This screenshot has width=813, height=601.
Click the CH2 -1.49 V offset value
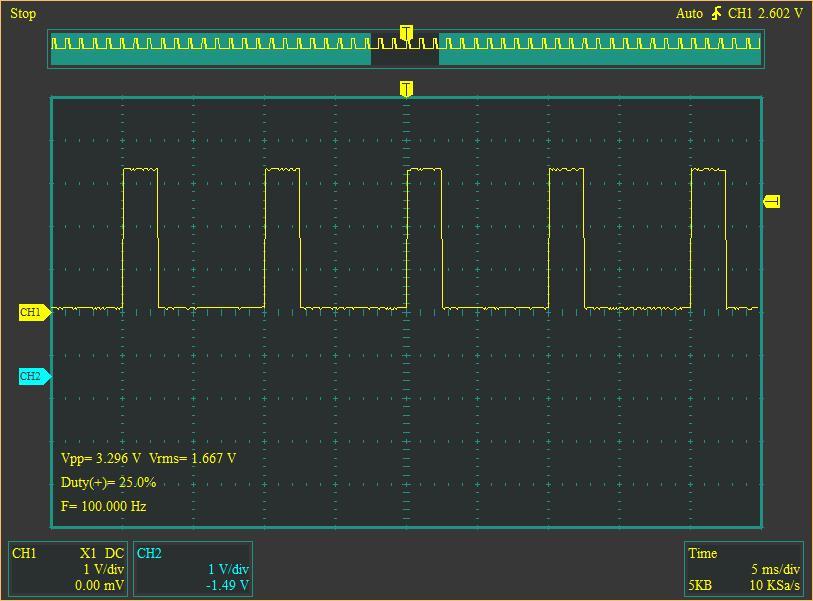point(228,585)
